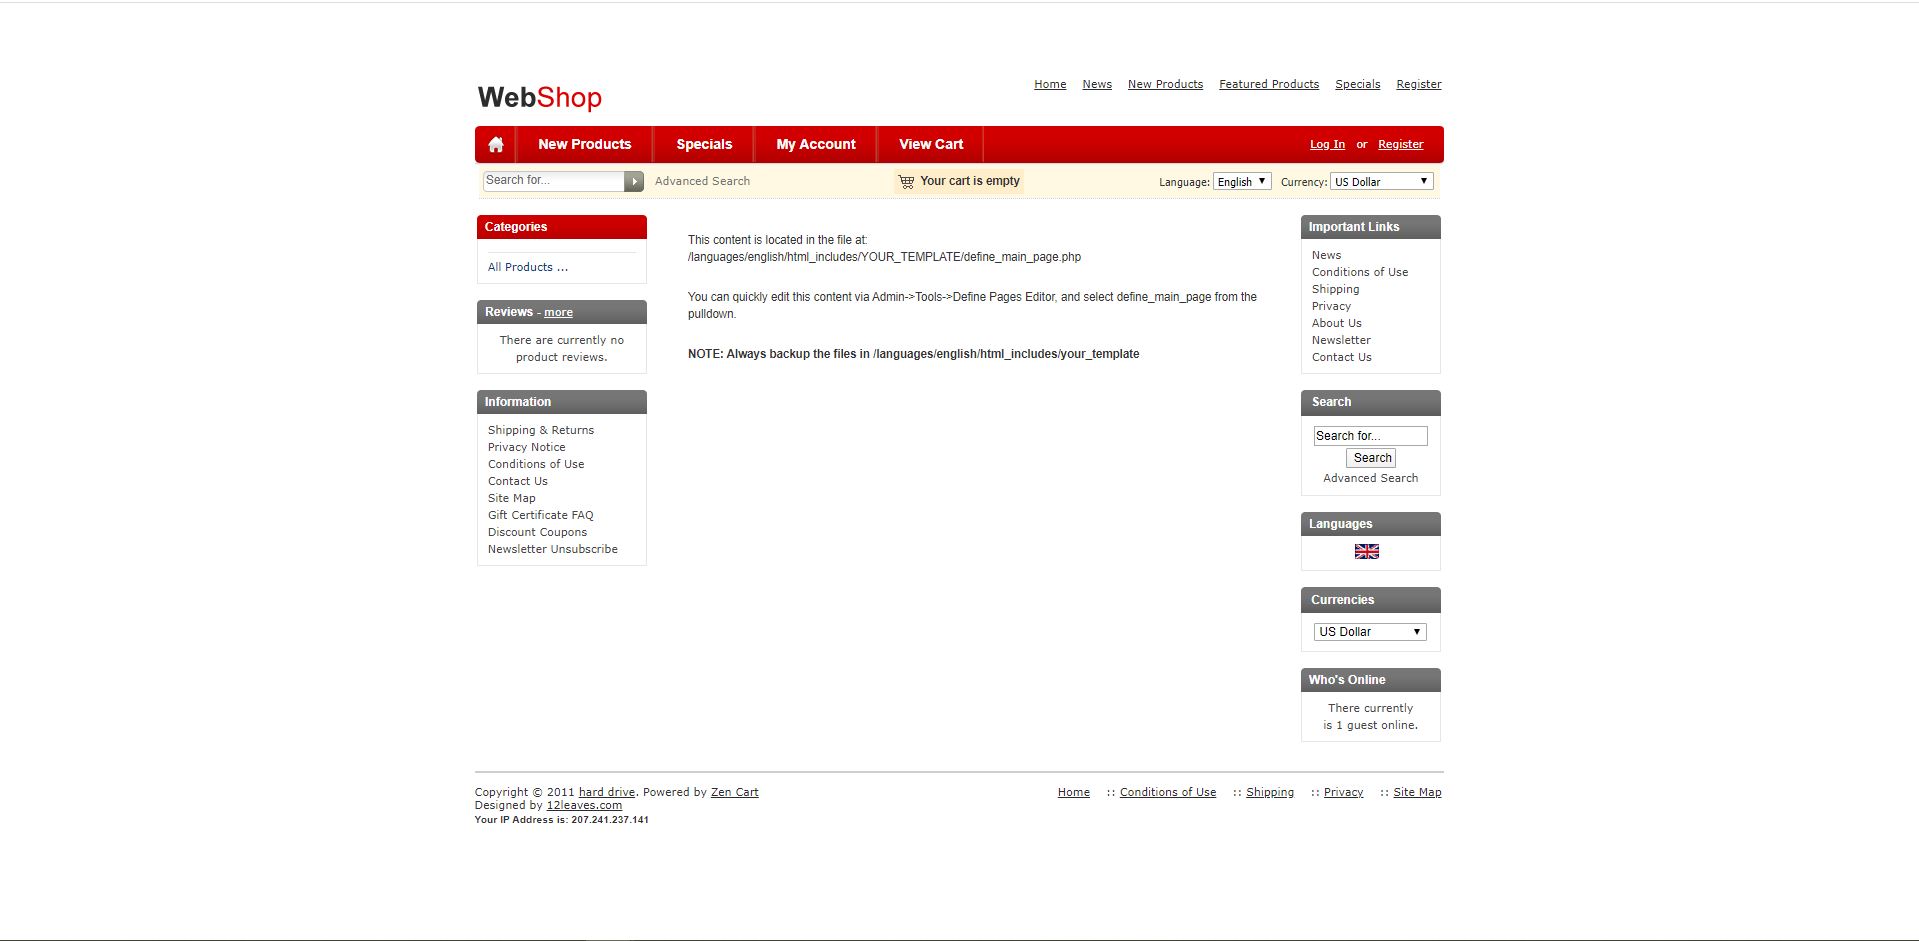1919x941 pixels.
Task: Open Featured Products top link
Action: (x=1268, y=84)
